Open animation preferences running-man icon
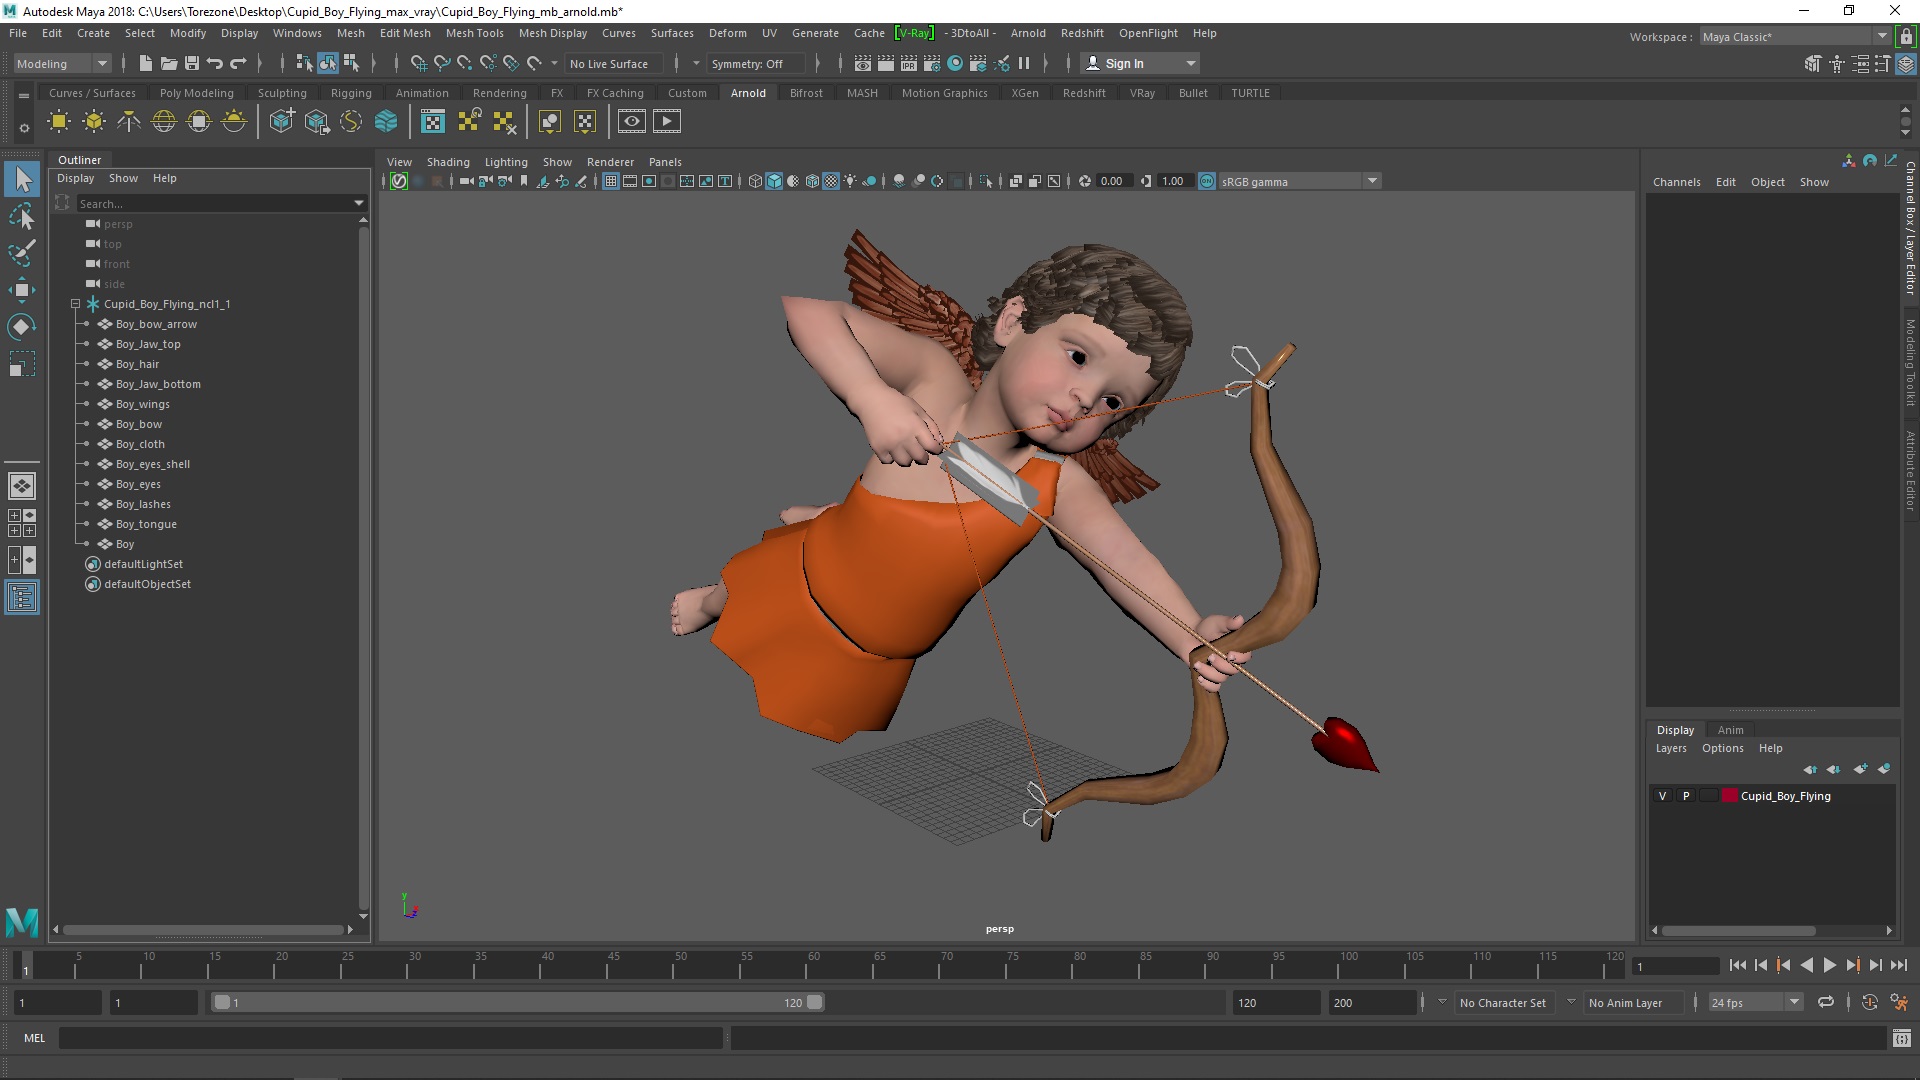The width and height of the screenshot is (1920, 1080). [x=1899, y=1002]
